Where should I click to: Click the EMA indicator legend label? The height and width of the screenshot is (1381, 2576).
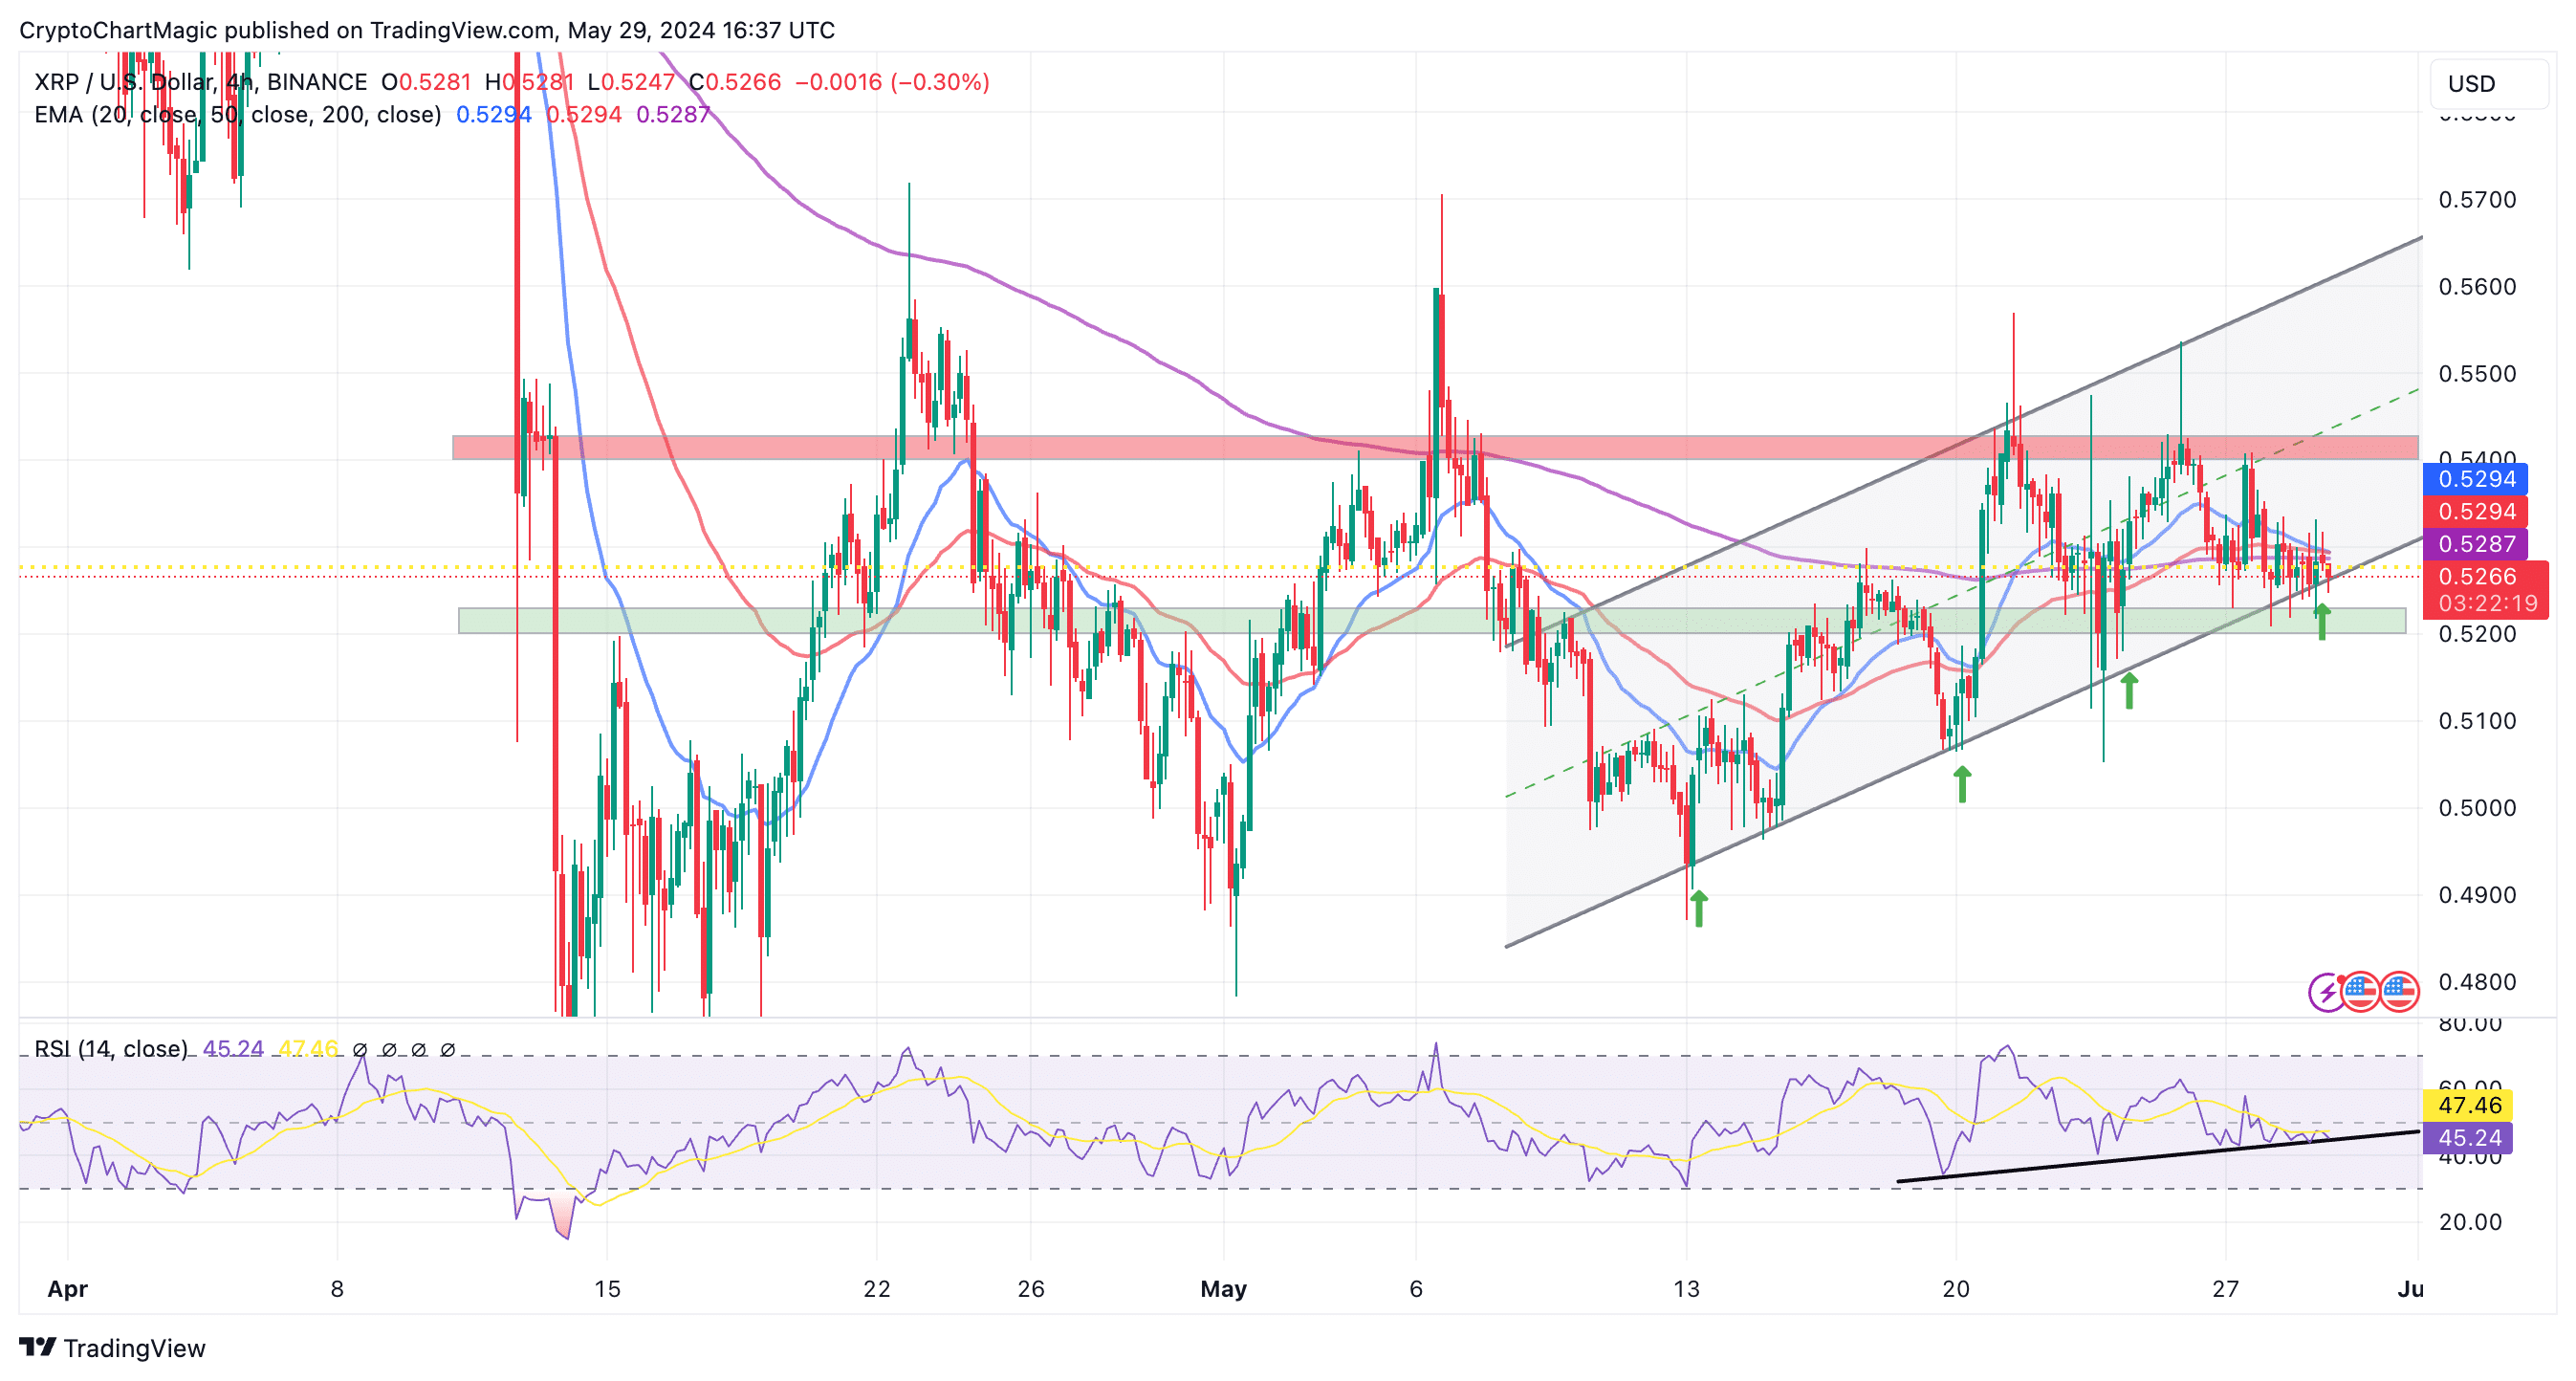click(x=238, y=114)
